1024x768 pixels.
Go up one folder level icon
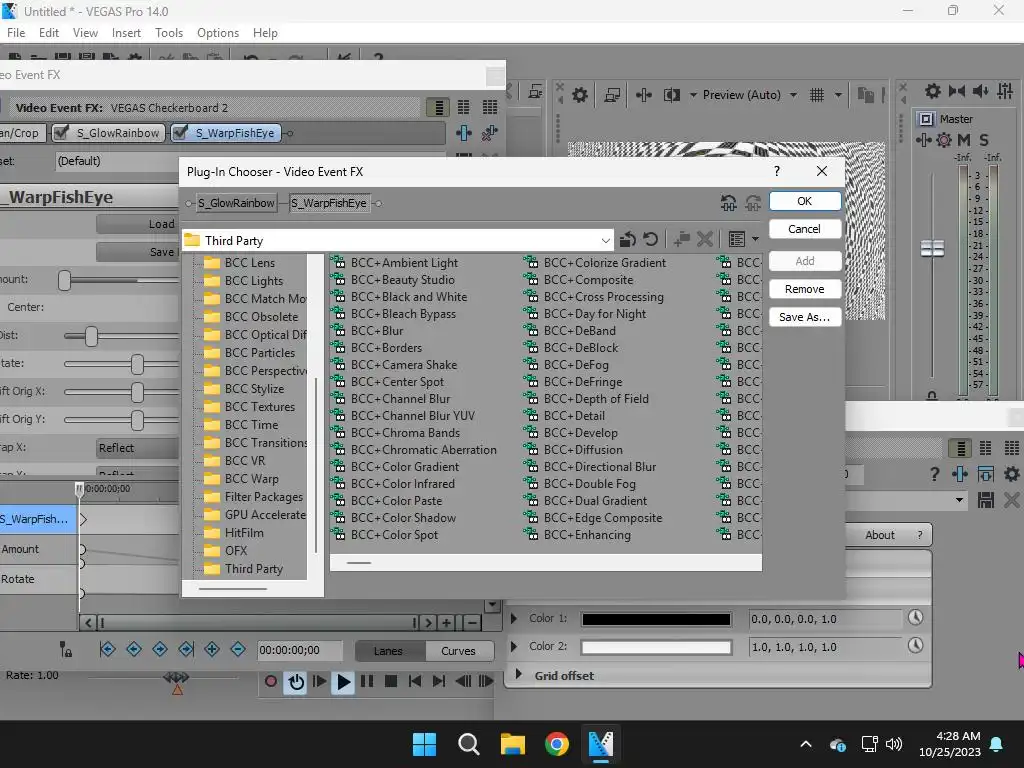(x=628, y=240)
